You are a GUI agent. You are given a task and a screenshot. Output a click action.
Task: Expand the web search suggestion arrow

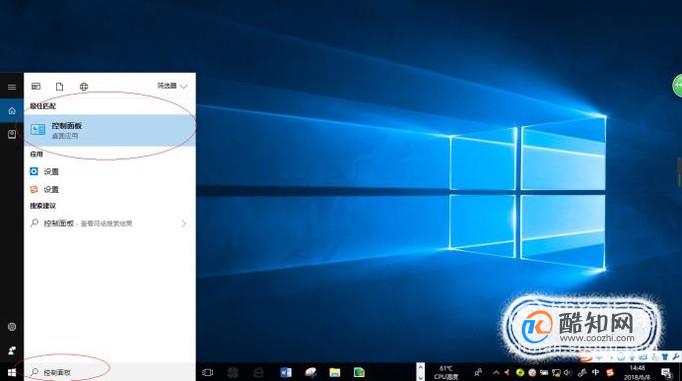point(184,223)
